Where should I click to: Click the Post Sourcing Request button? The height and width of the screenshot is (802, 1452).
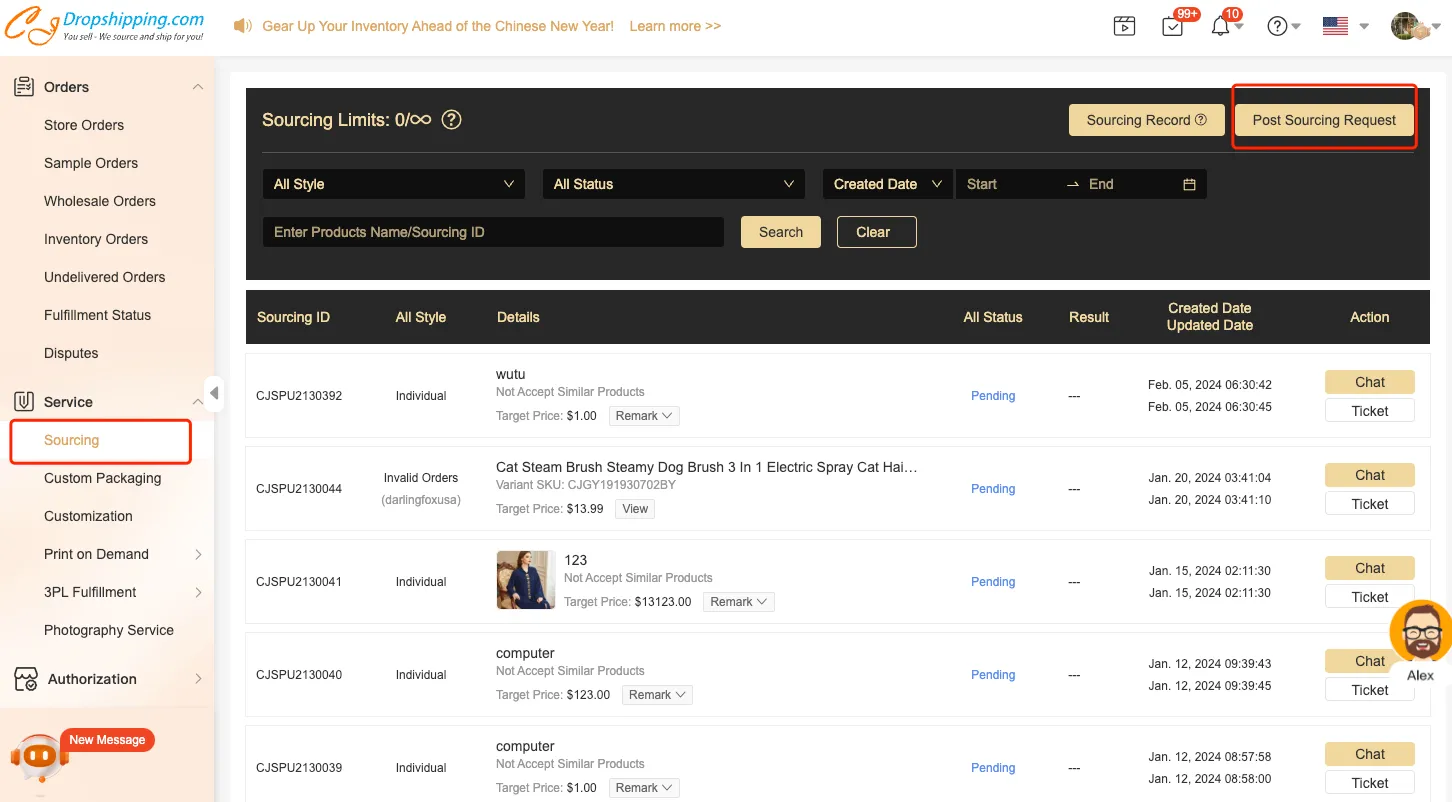1324,120
